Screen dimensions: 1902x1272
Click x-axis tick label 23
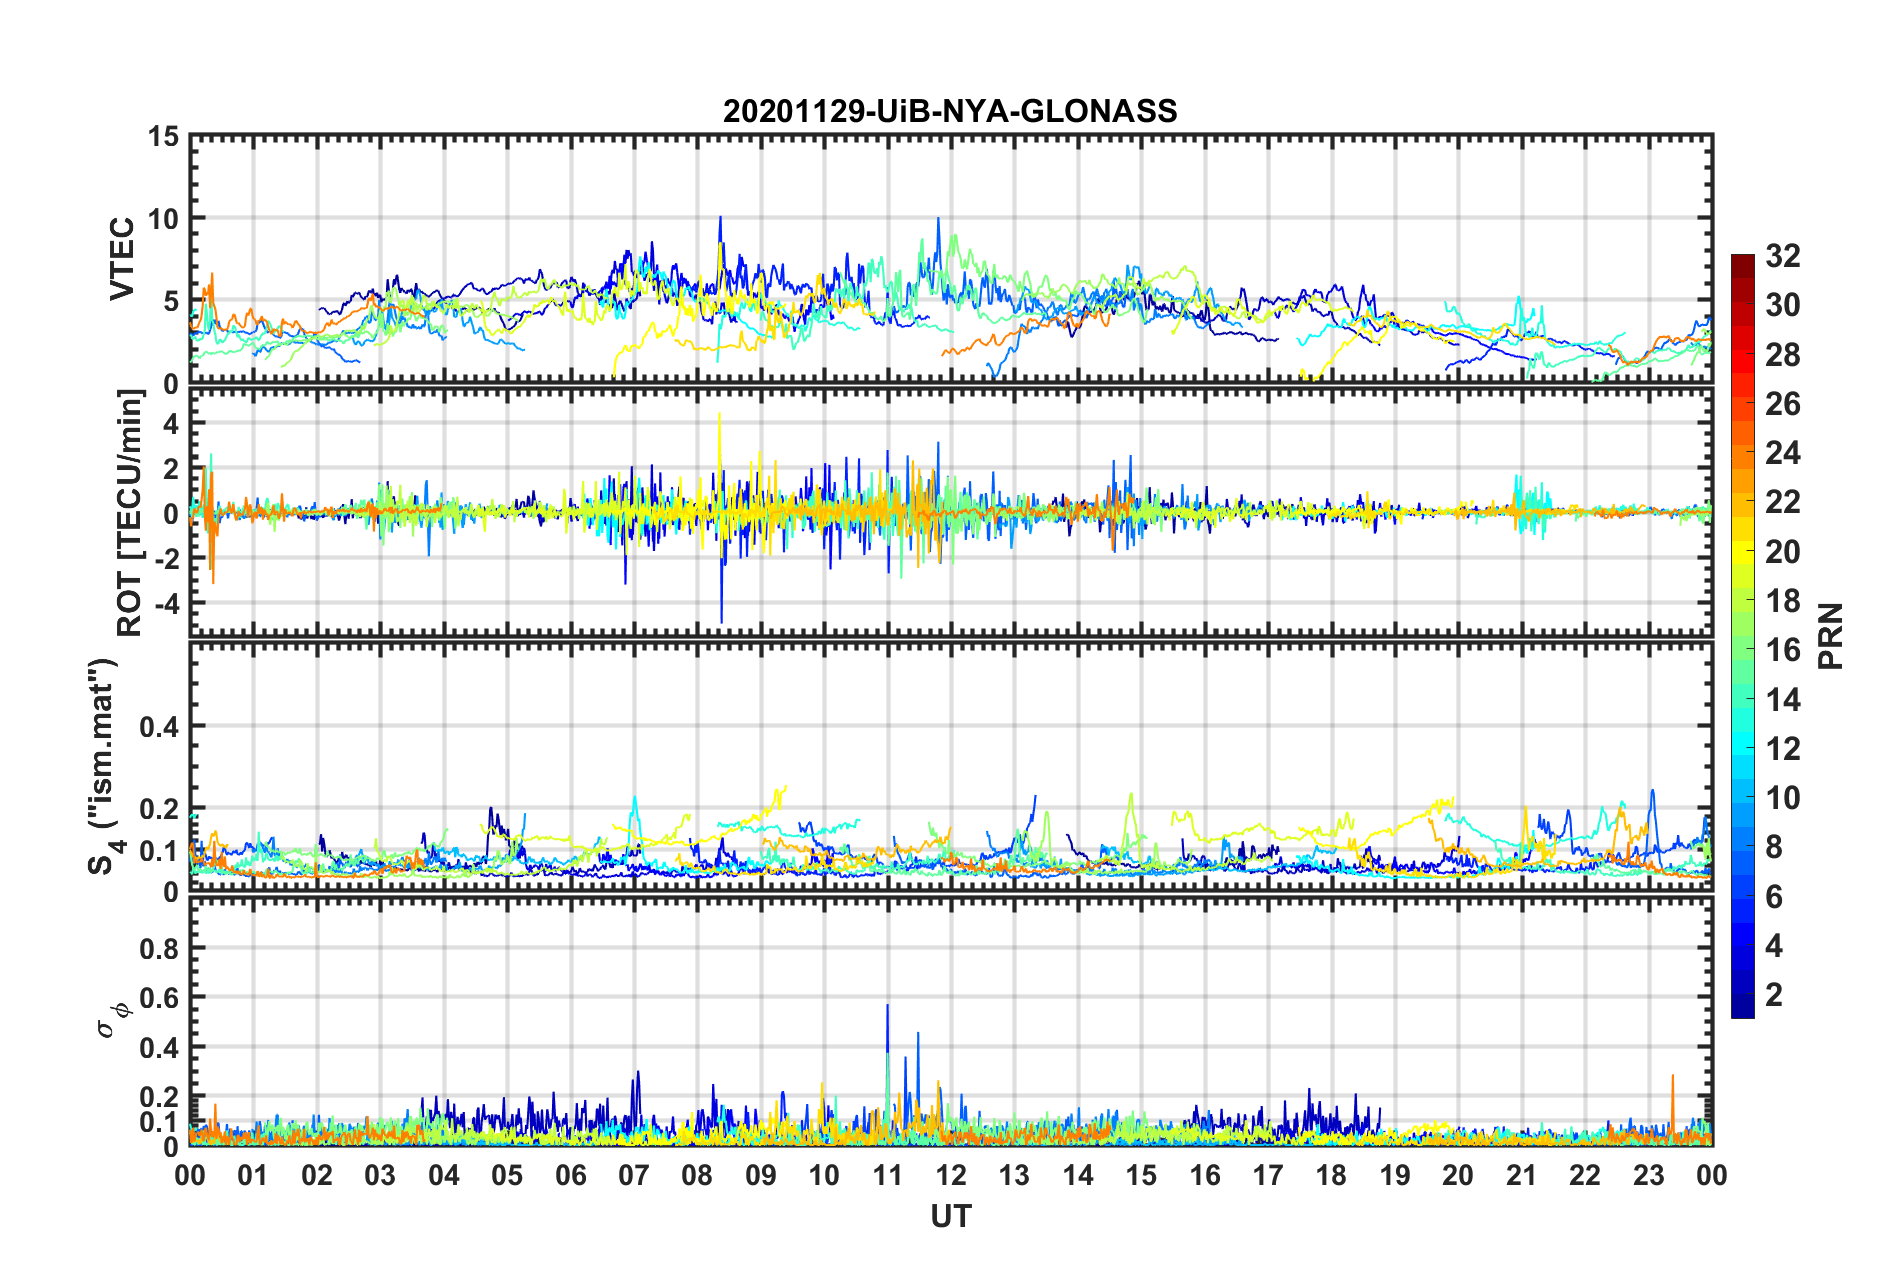pos(1649,1175)
